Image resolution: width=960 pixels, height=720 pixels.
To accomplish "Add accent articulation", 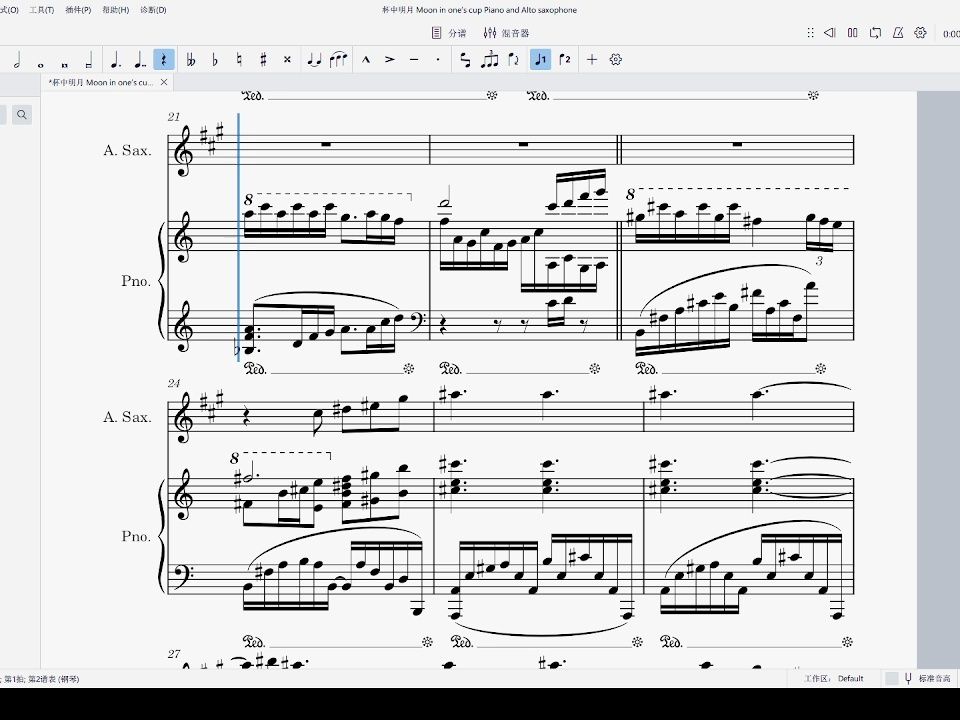I will coord(389,60).
